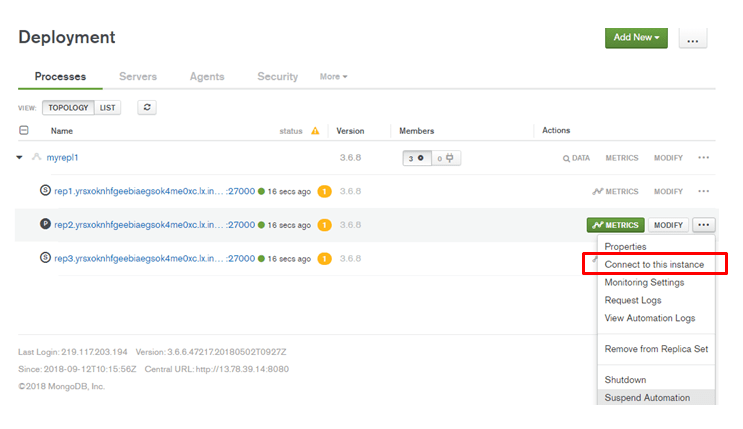
Task: Click the green status dot for rep1
Action: pyautogui.click(x=261, y=192)
